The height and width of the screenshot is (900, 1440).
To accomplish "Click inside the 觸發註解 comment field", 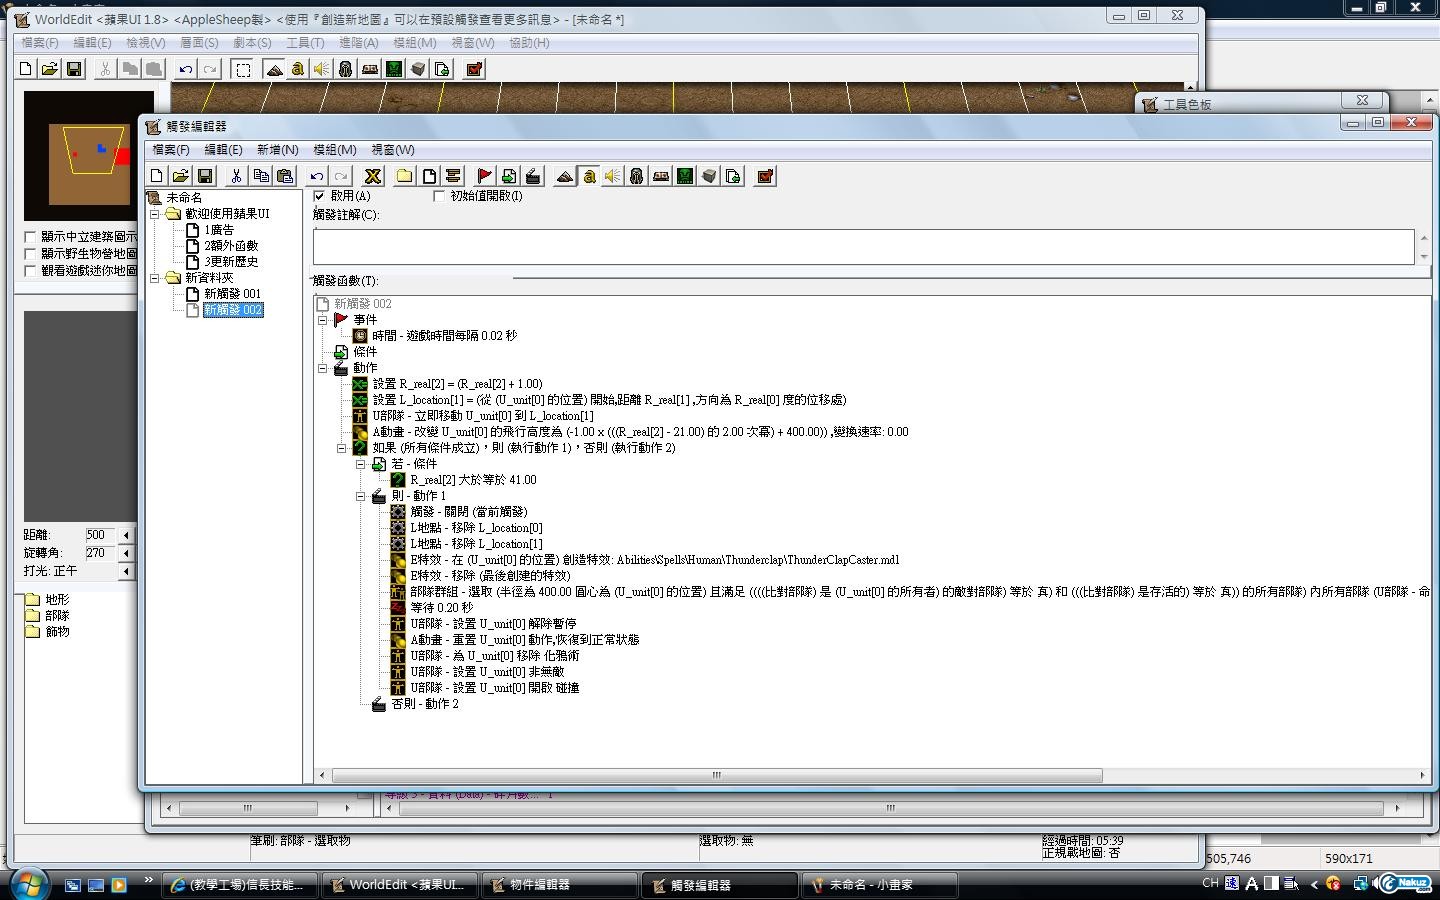I will pyautogui.click(x=864, y=247).
